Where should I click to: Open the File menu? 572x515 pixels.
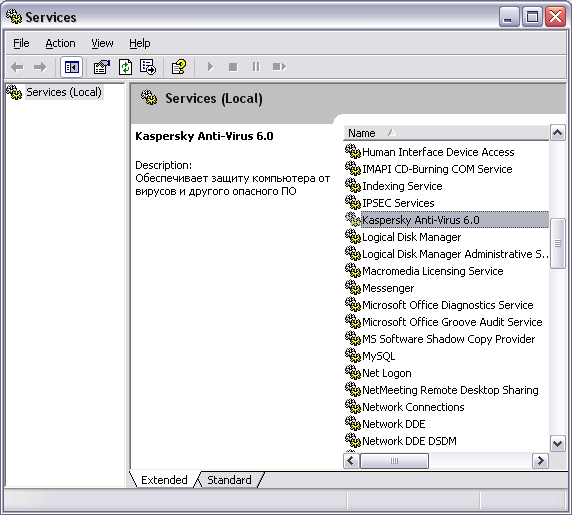pos(21,43)
